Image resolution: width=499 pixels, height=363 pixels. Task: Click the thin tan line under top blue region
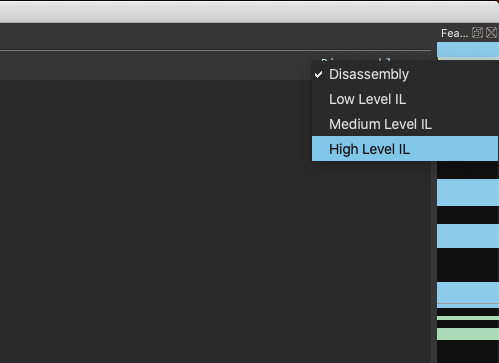468,59
